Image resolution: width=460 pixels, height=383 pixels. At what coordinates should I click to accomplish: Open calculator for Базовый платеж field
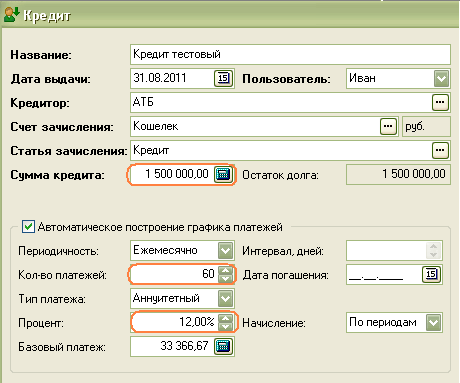pos(223,346)
